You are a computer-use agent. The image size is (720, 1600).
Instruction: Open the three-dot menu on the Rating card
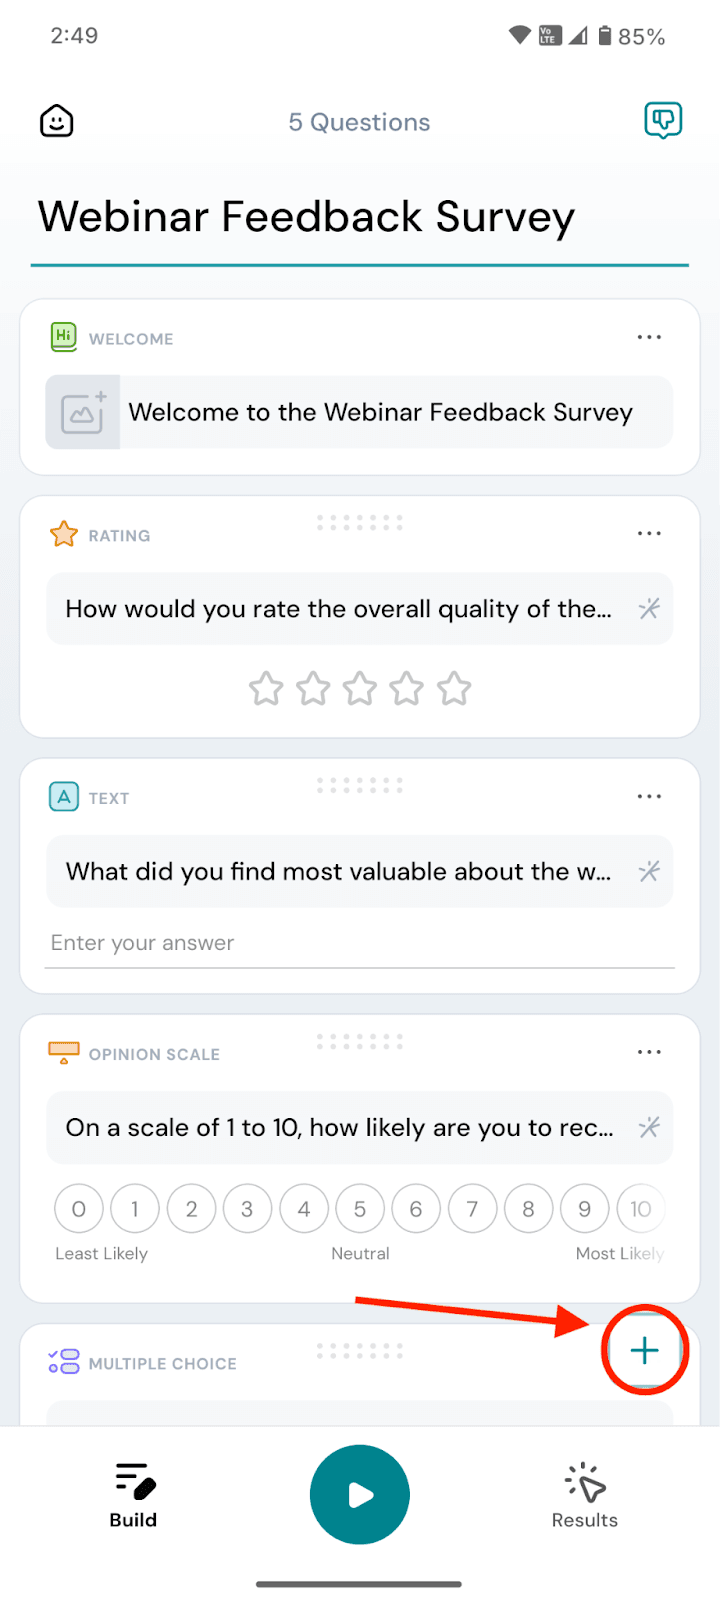click(x=649, y=534)
